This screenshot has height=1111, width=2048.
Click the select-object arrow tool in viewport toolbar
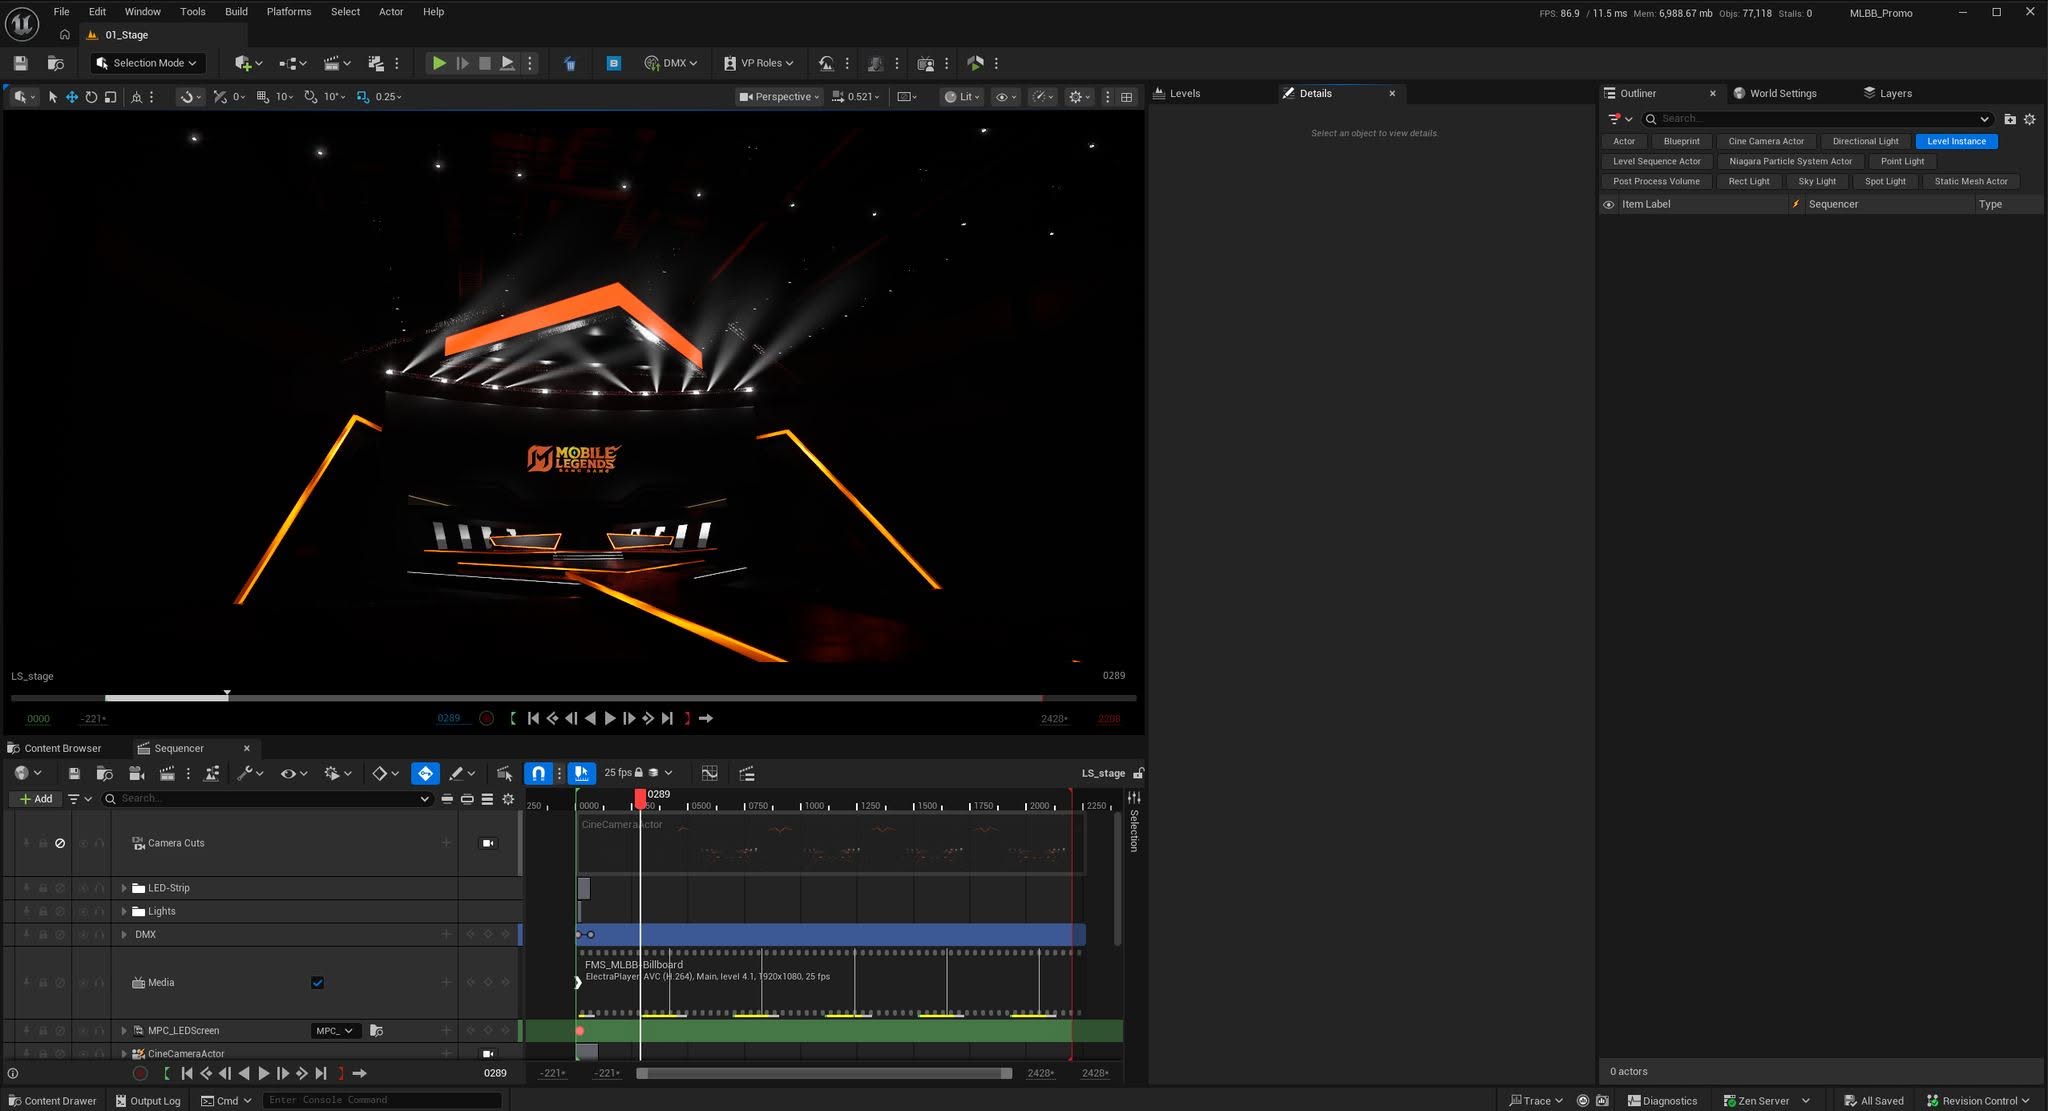point(53,97)
